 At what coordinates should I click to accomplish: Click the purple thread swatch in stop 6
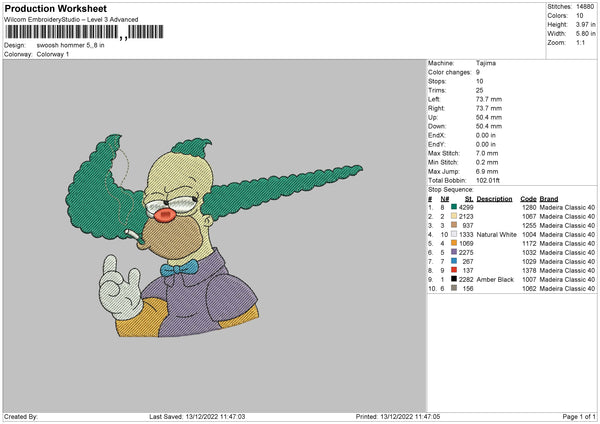[454, 252]
